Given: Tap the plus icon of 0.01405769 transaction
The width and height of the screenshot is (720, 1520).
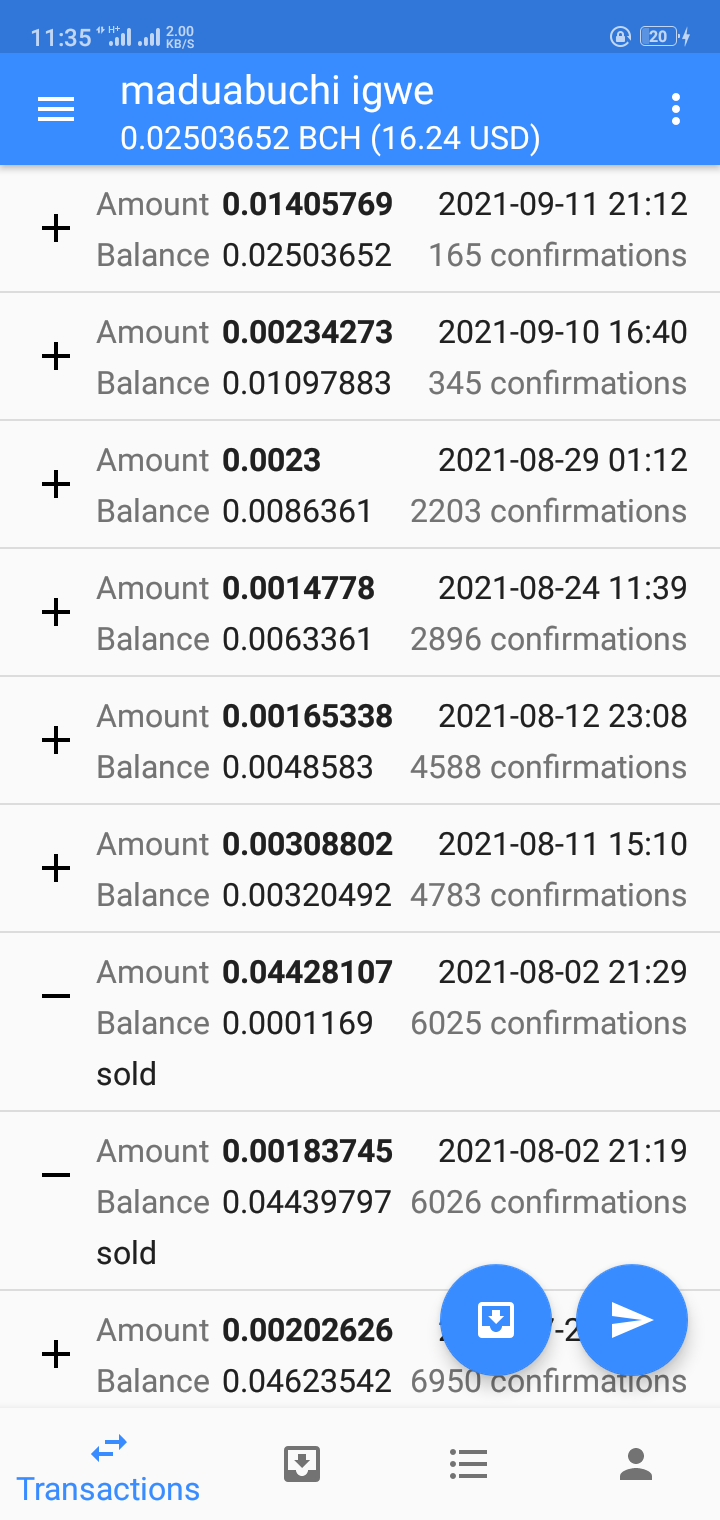Looking at the screenshot, I should coord(56,229).
